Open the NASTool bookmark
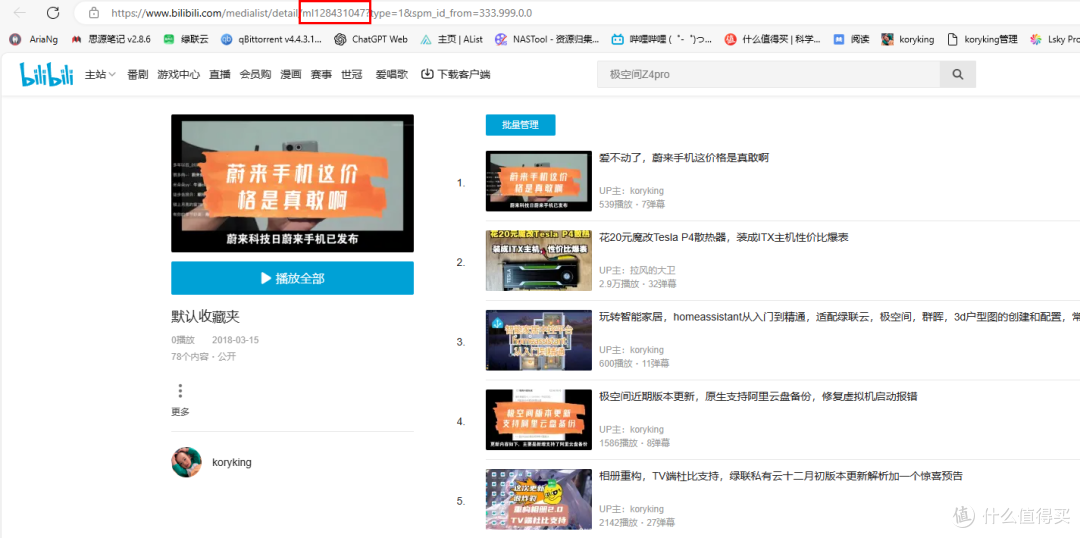Viewport: 1080px width, 538px height. click(547, 39)
